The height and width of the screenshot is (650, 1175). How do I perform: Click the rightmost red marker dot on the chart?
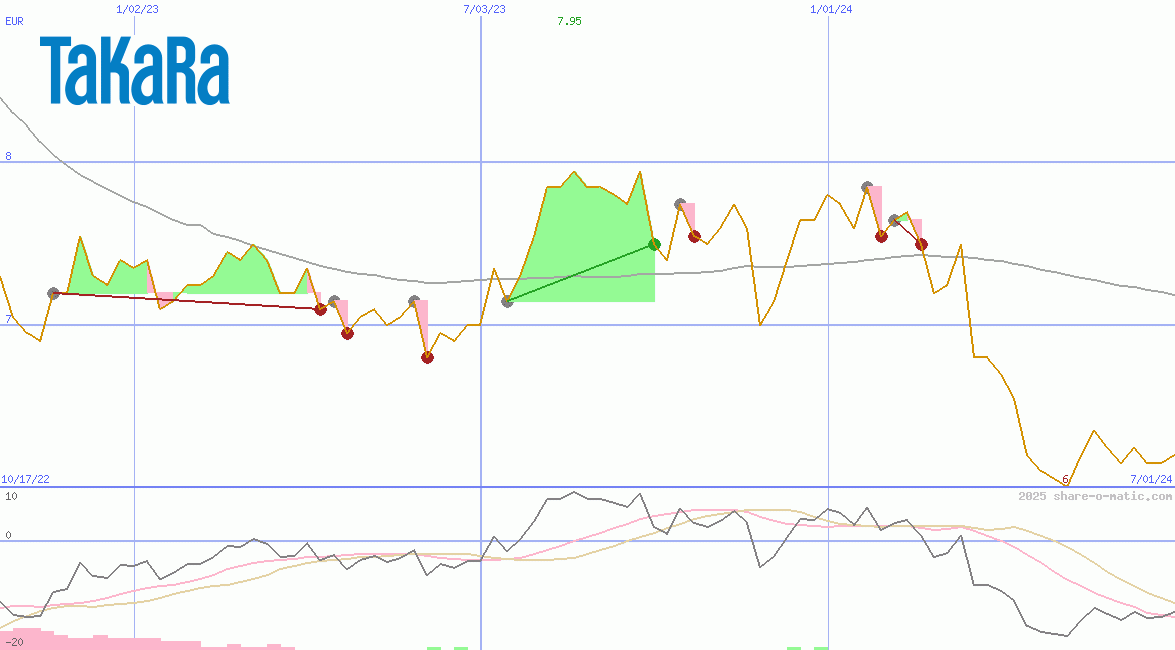921,244
